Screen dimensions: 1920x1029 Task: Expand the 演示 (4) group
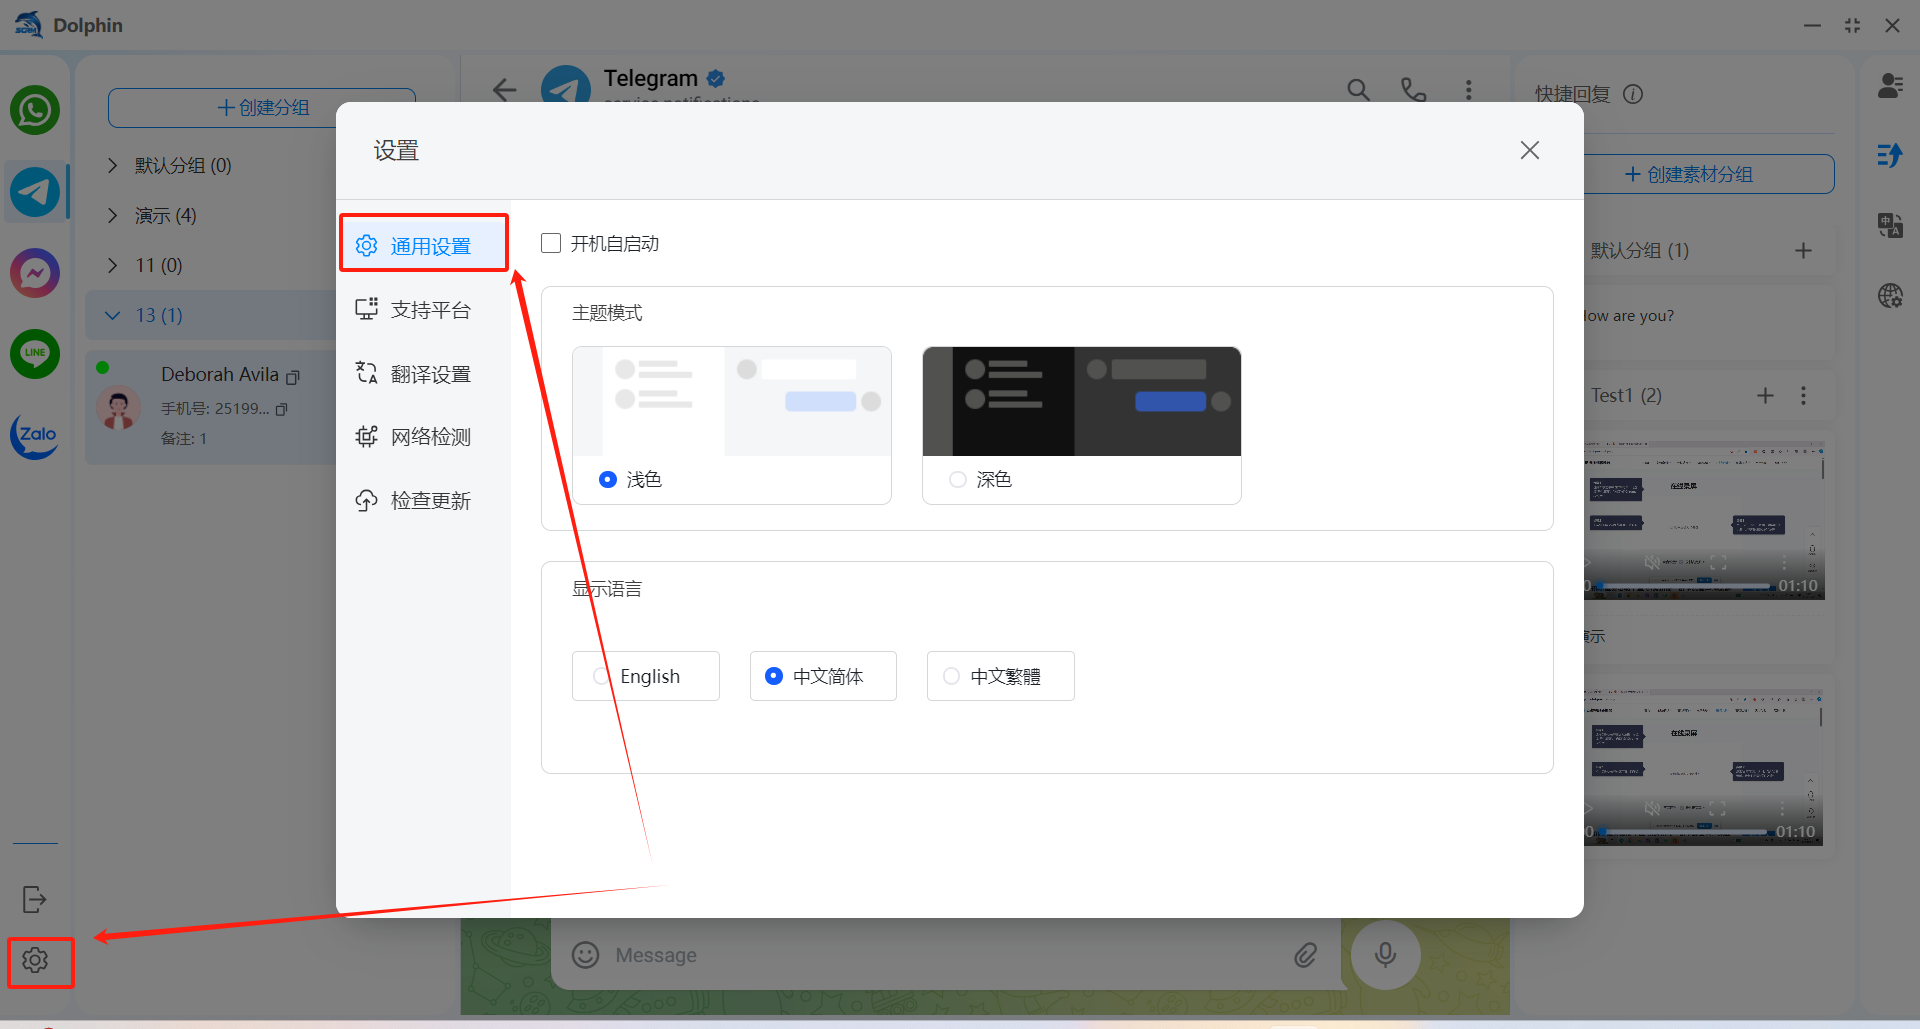(113, 216)
